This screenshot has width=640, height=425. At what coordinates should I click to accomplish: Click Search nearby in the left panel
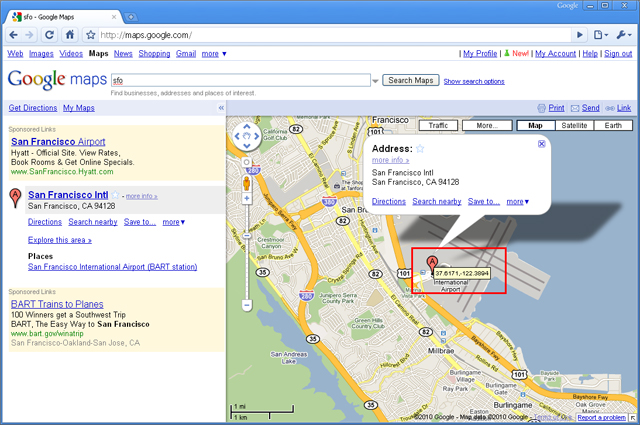coord(93,222)
